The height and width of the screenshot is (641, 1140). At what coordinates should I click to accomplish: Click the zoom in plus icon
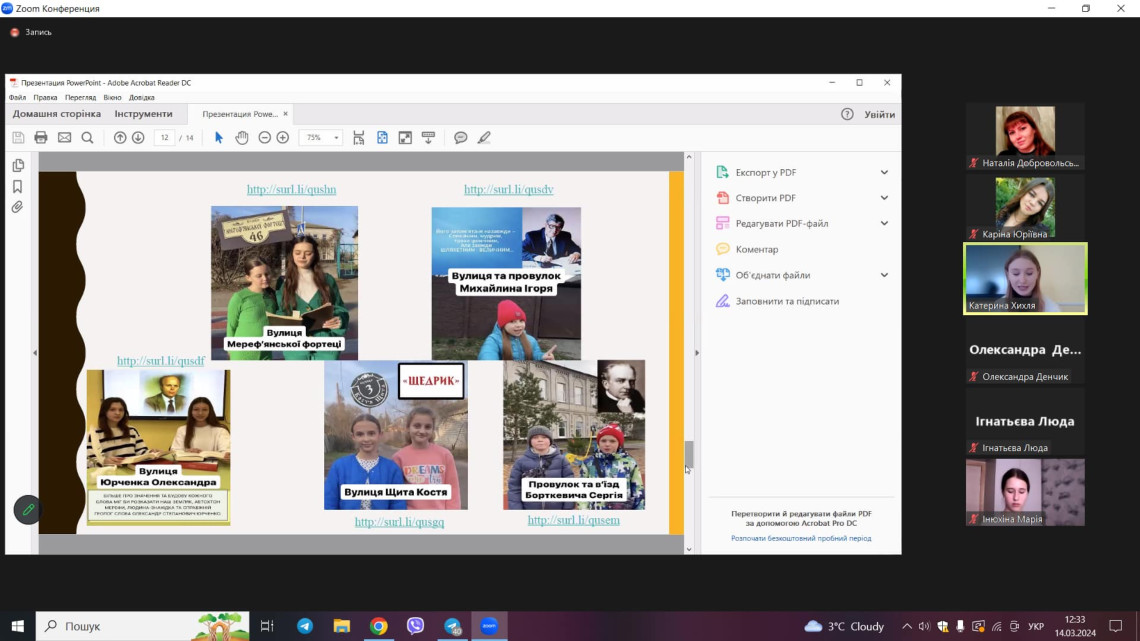(x=283, y=138)
